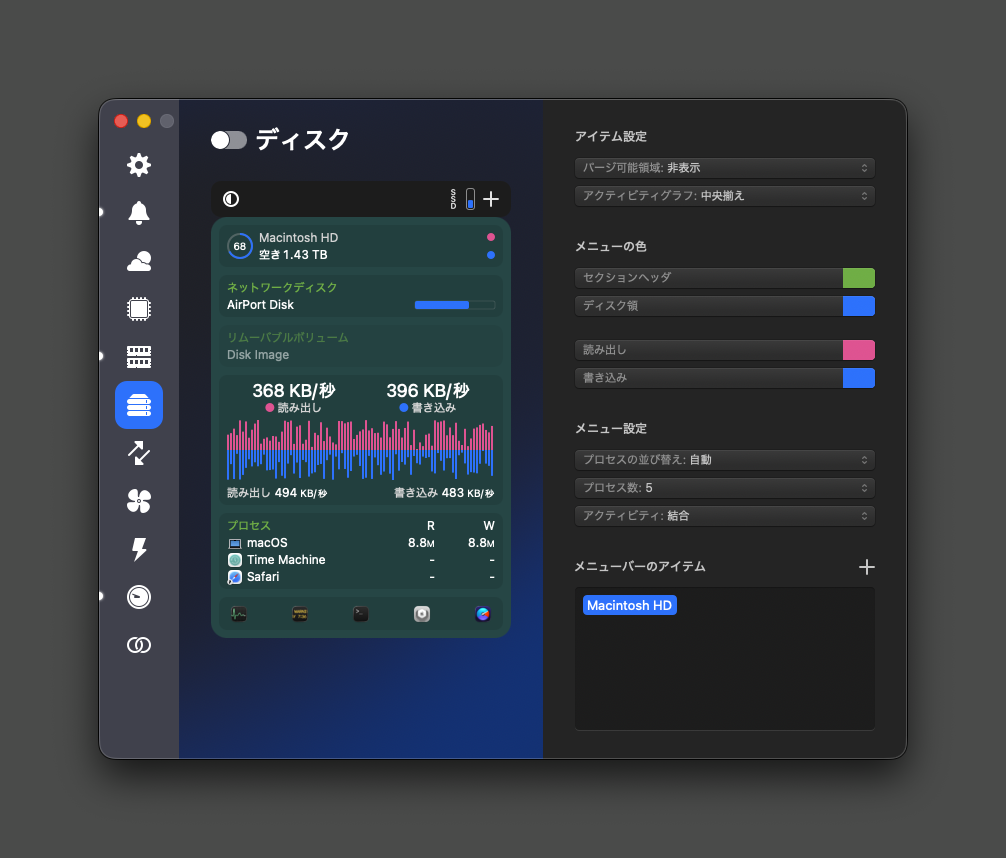Toggle light/dark theme in menu preview
Image resolution: width=1006 pixels, height=858 pixels.
[231, 199]
